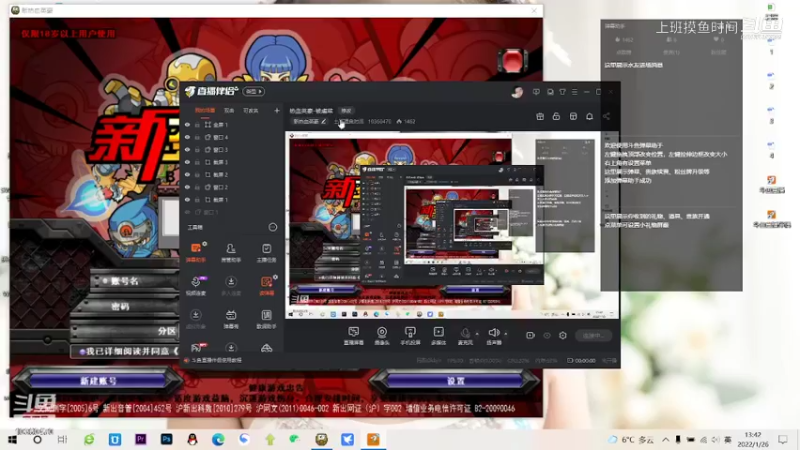Hide the 窗口 4 source with eye icon
This screenshot has height=450, width=800.
pyautogui.click(x=187, y=137)
